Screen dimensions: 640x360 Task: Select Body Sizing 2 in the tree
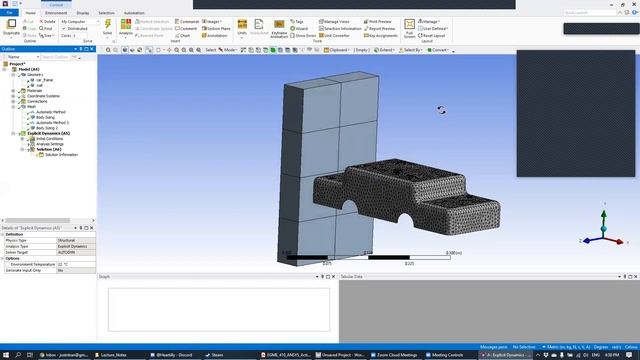click(47, 128)
